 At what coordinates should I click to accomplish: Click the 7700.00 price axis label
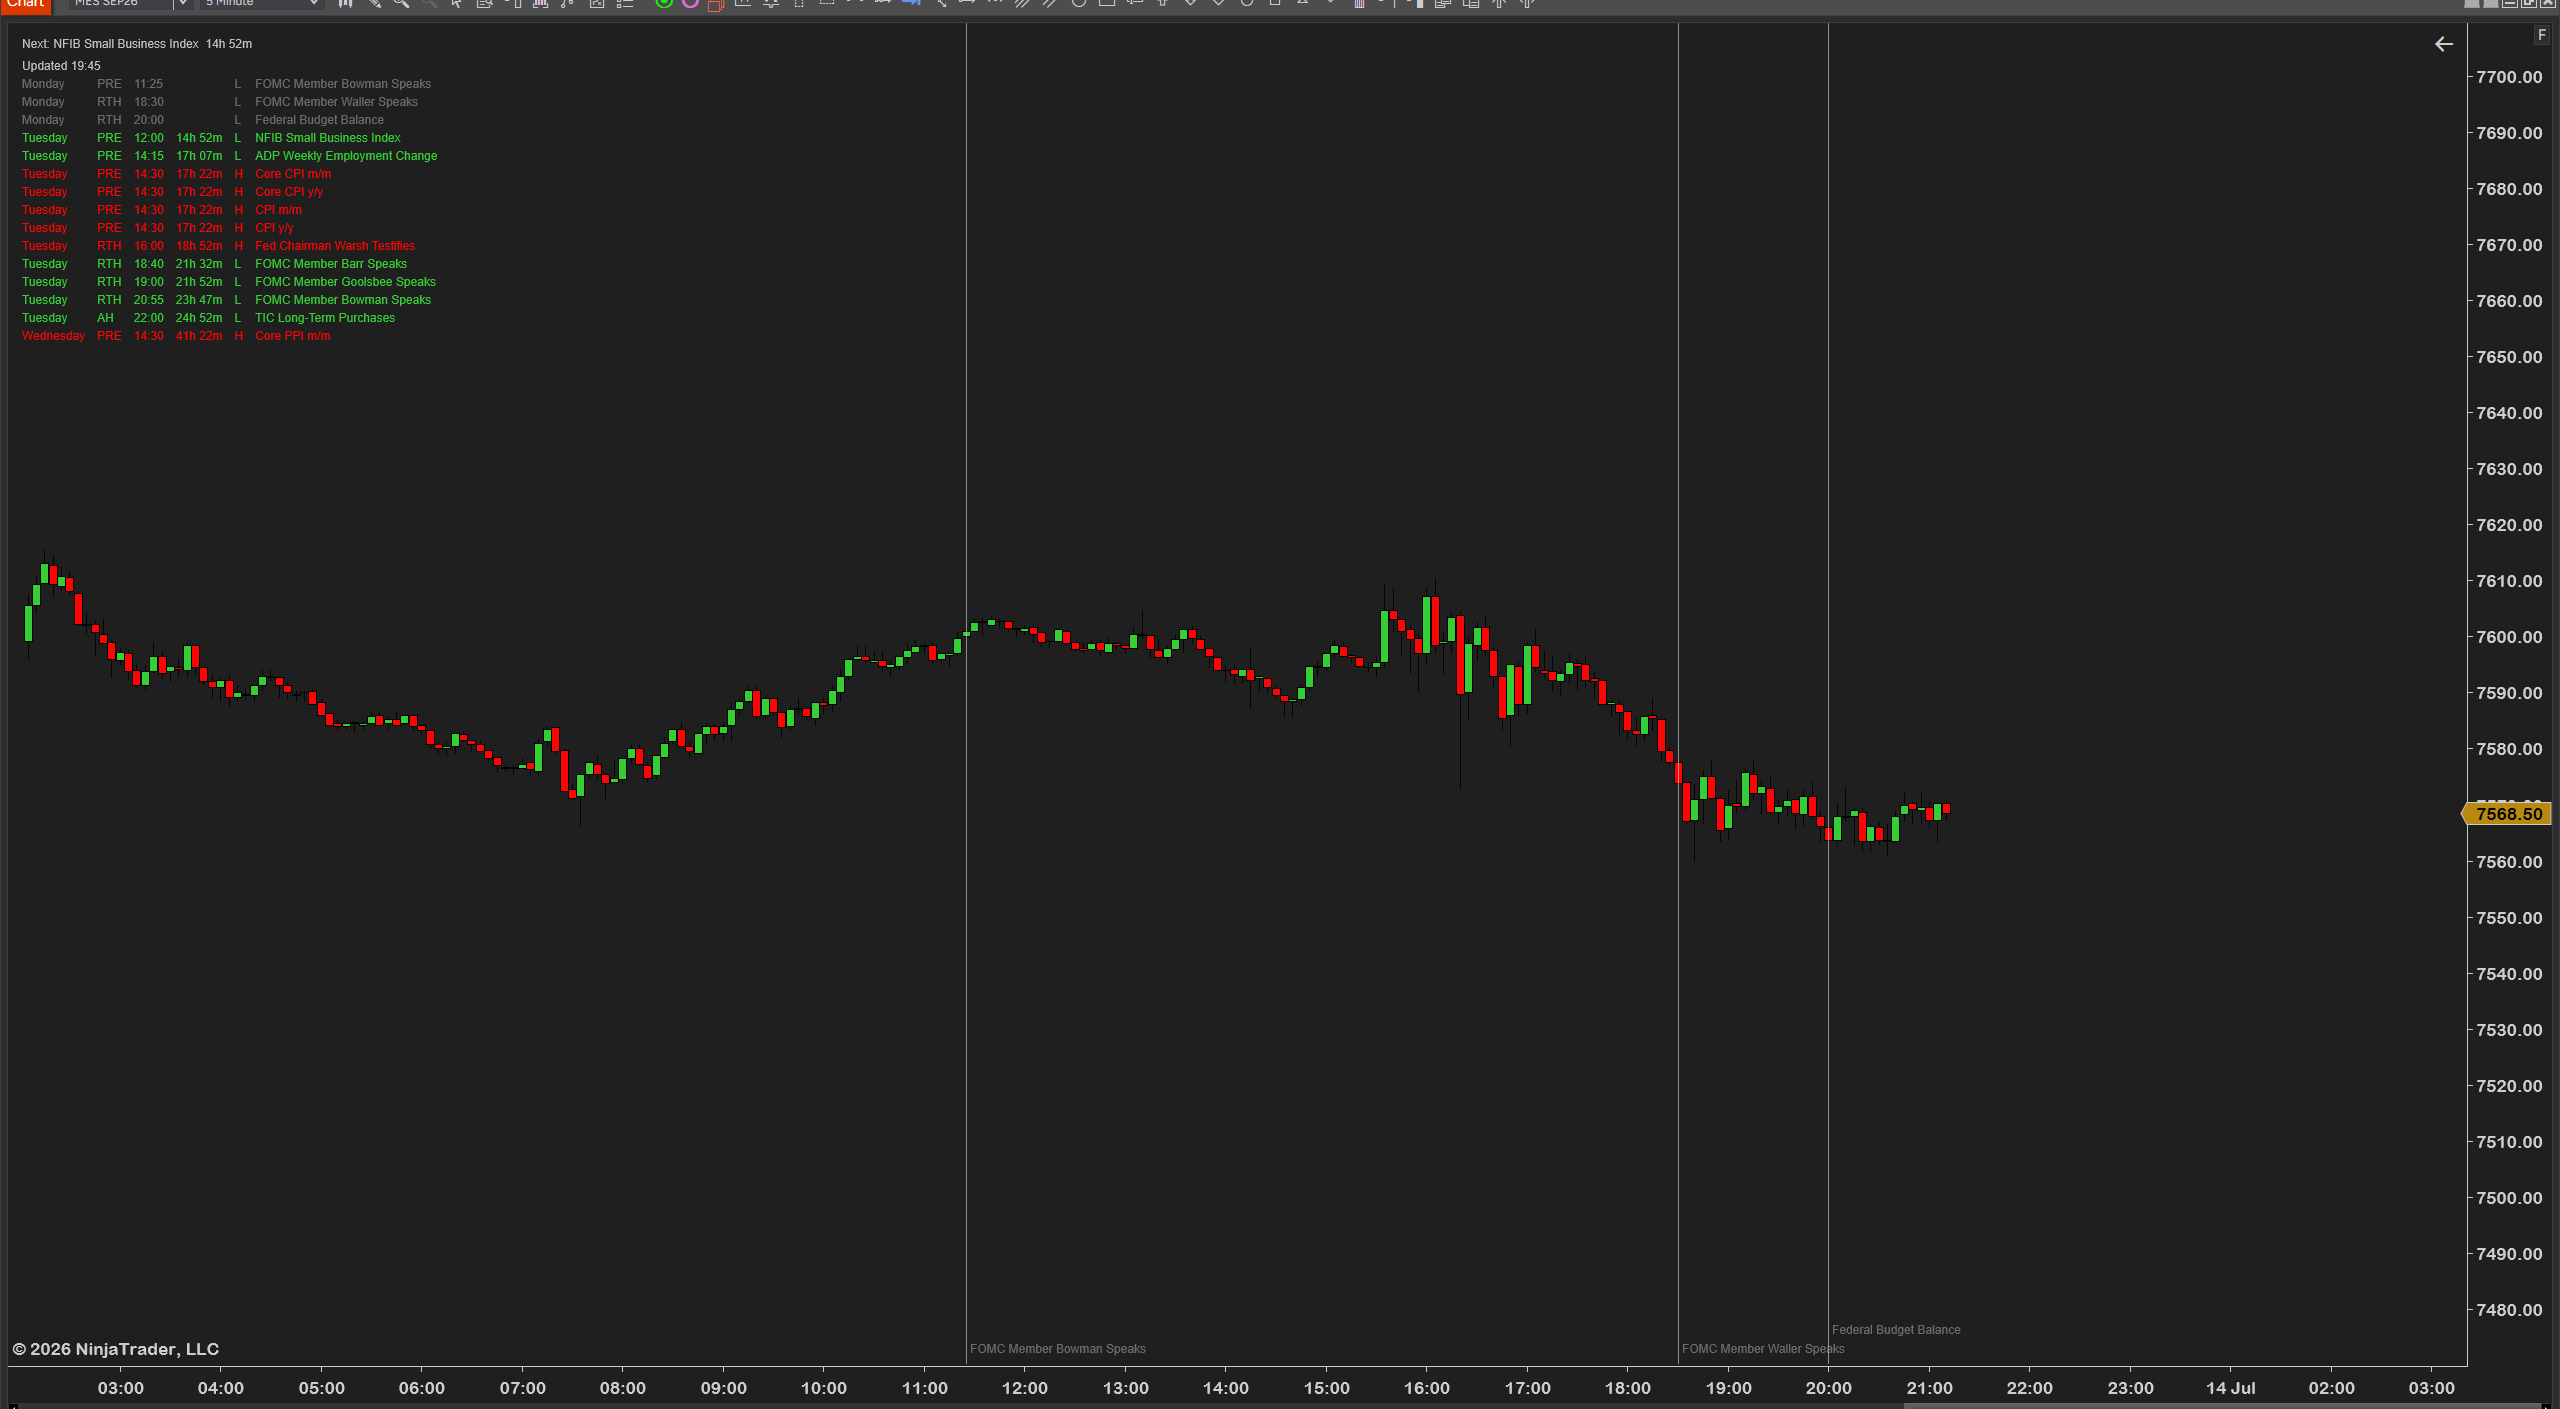(x=2509, y=77)
